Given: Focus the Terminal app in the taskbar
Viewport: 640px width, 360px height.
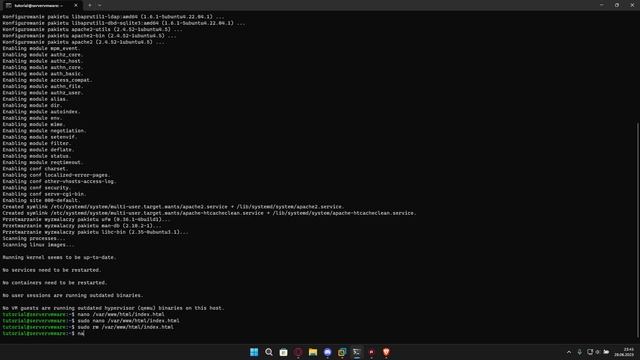Looking at the screenshot, I should pos(357,352).
